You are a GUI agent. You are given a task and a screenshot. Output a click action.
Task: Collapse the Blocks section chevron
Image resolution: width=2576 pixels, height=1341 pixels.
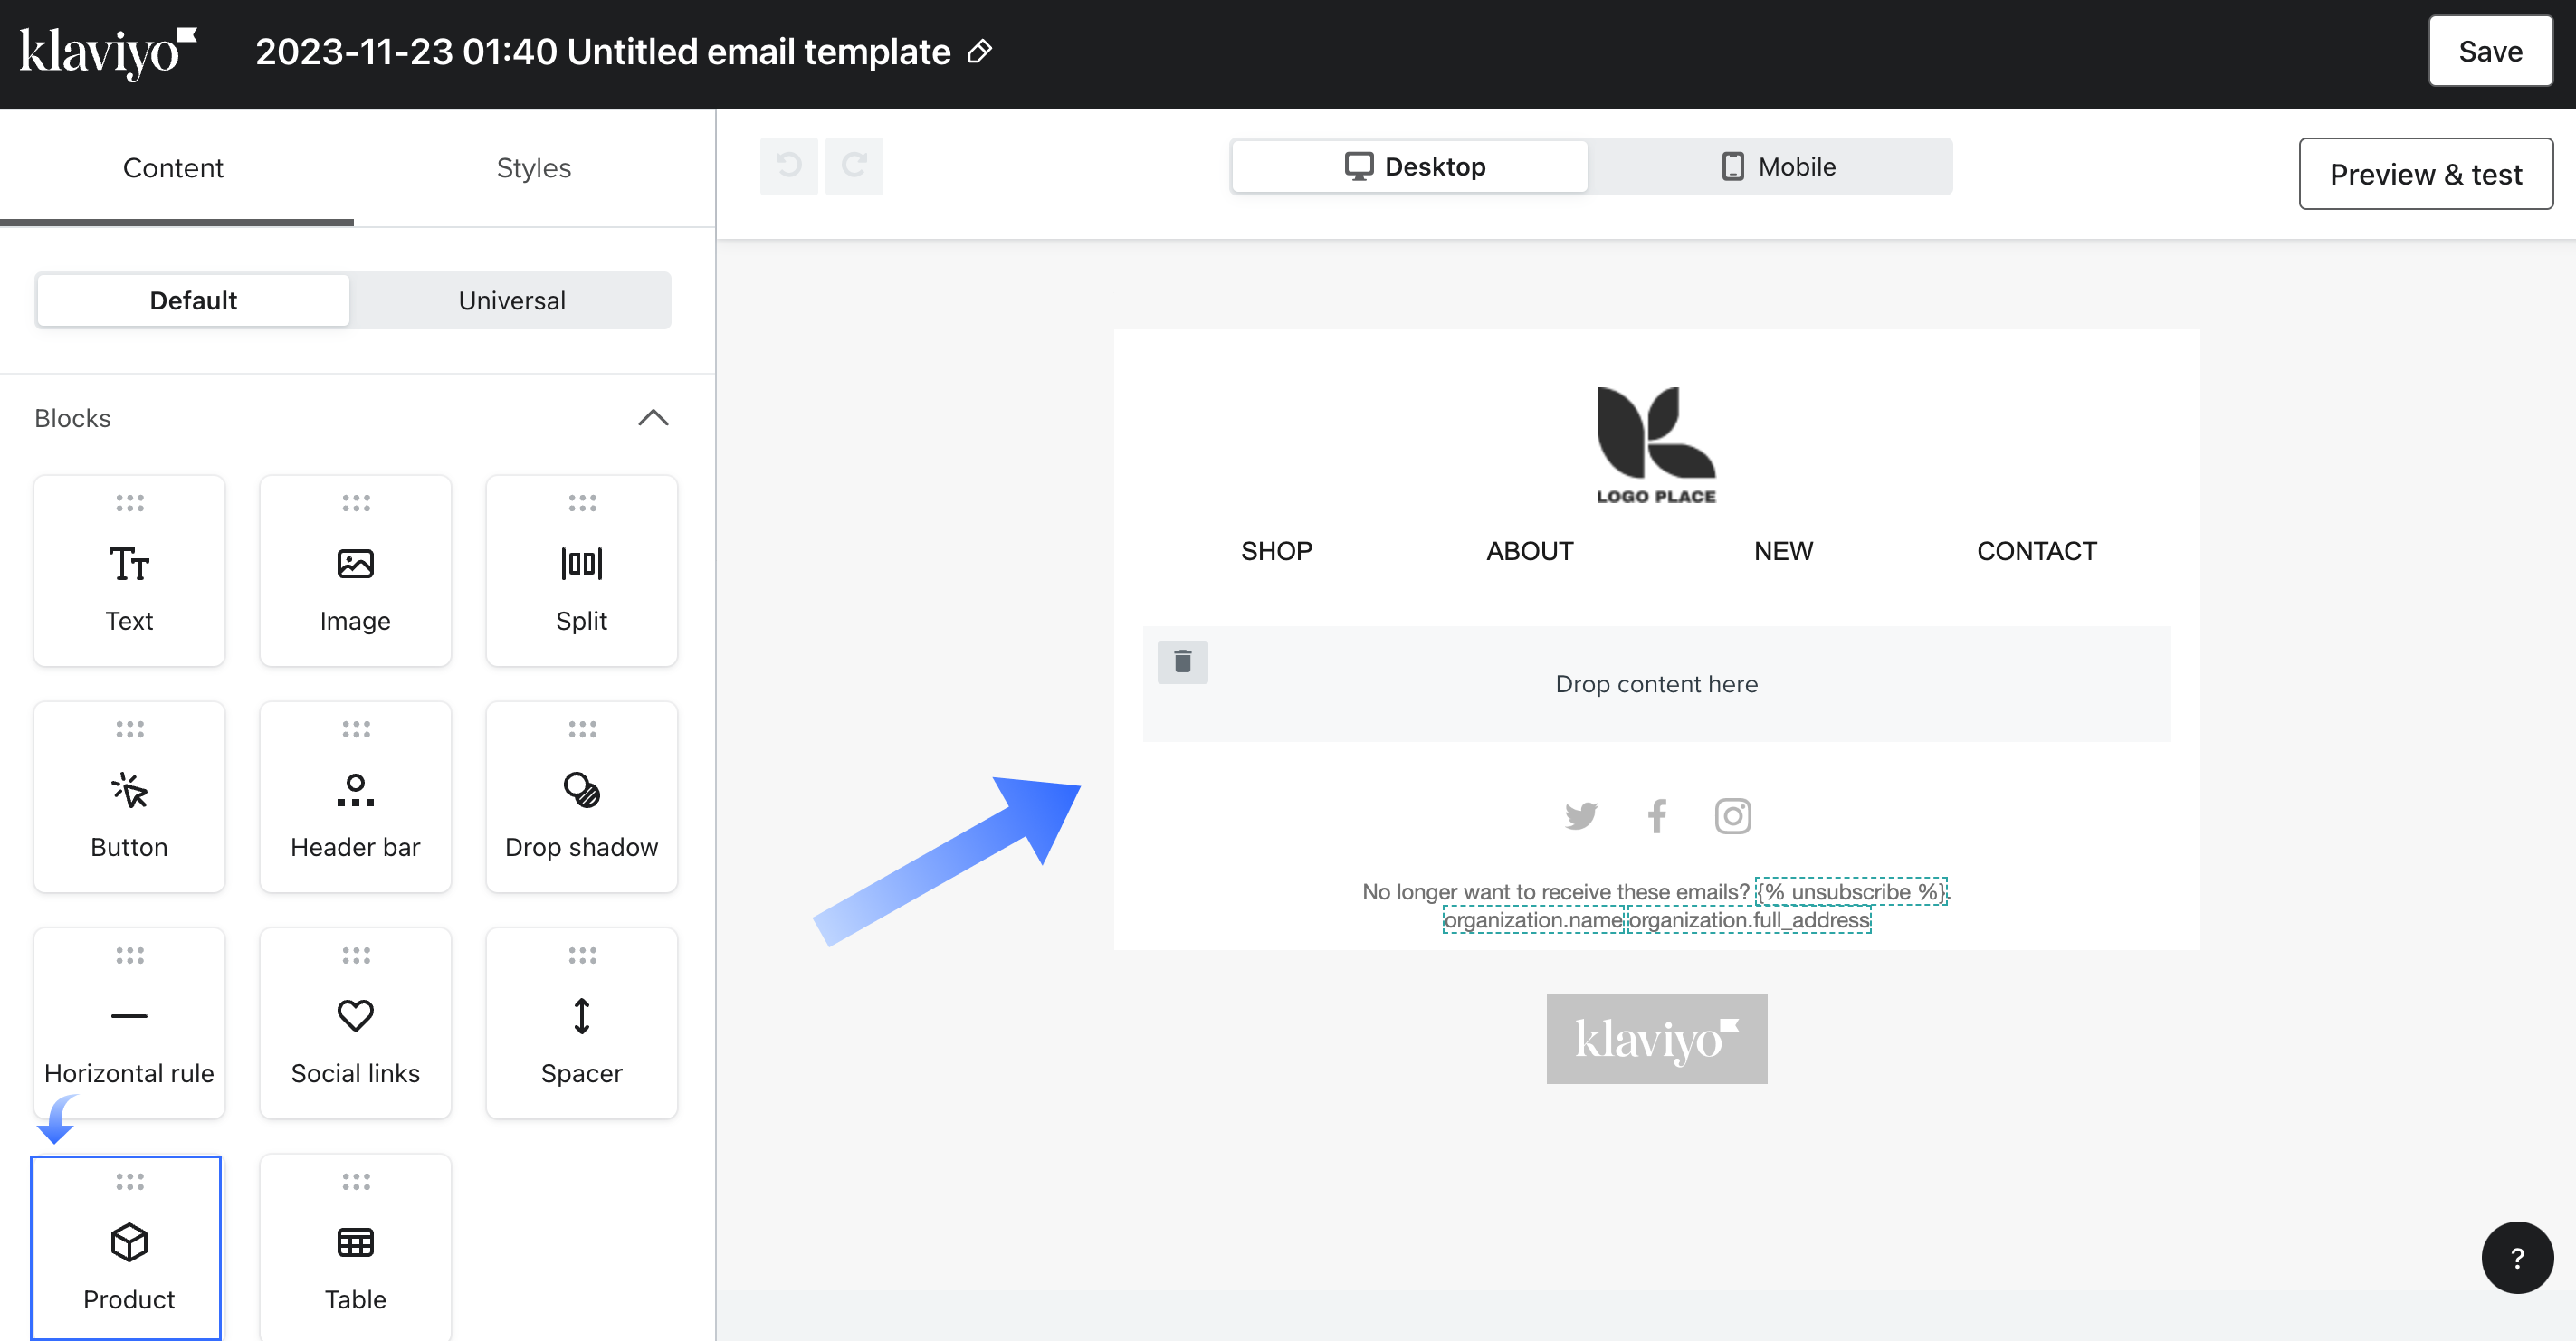[653, 418]
